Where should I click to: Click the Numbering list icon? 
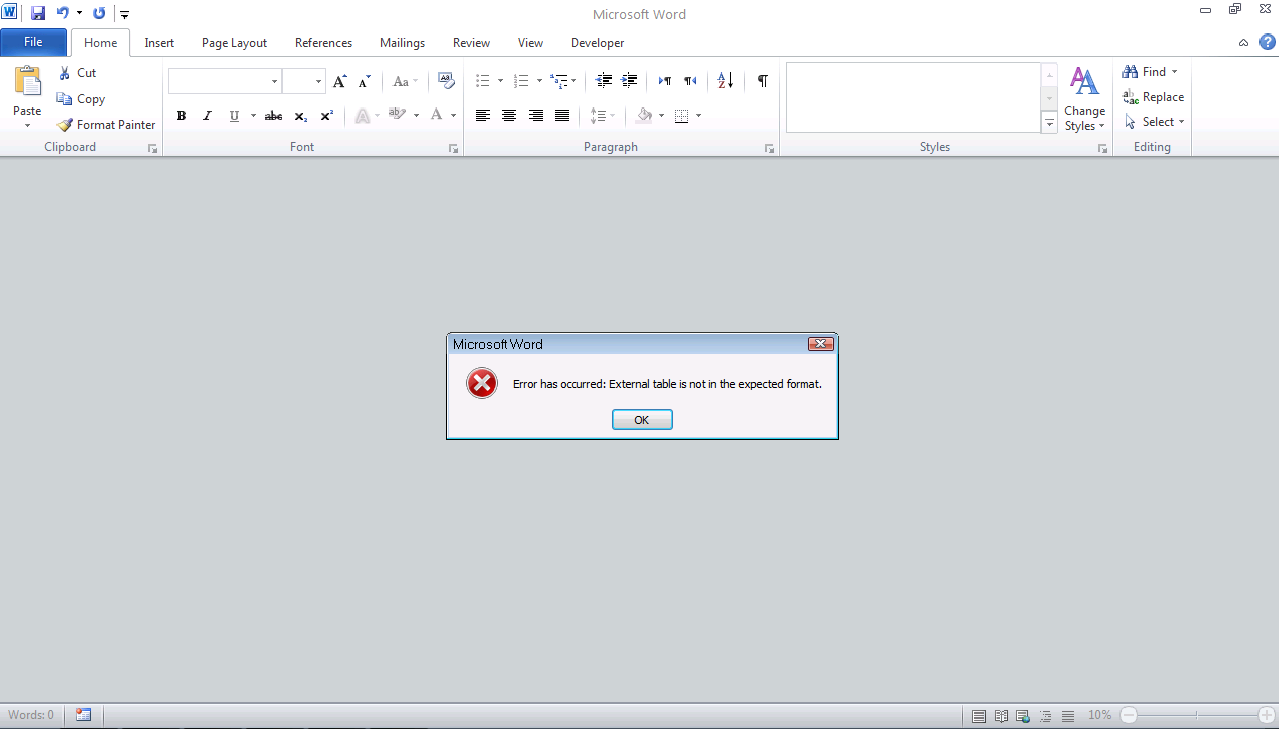click(520, 81)
